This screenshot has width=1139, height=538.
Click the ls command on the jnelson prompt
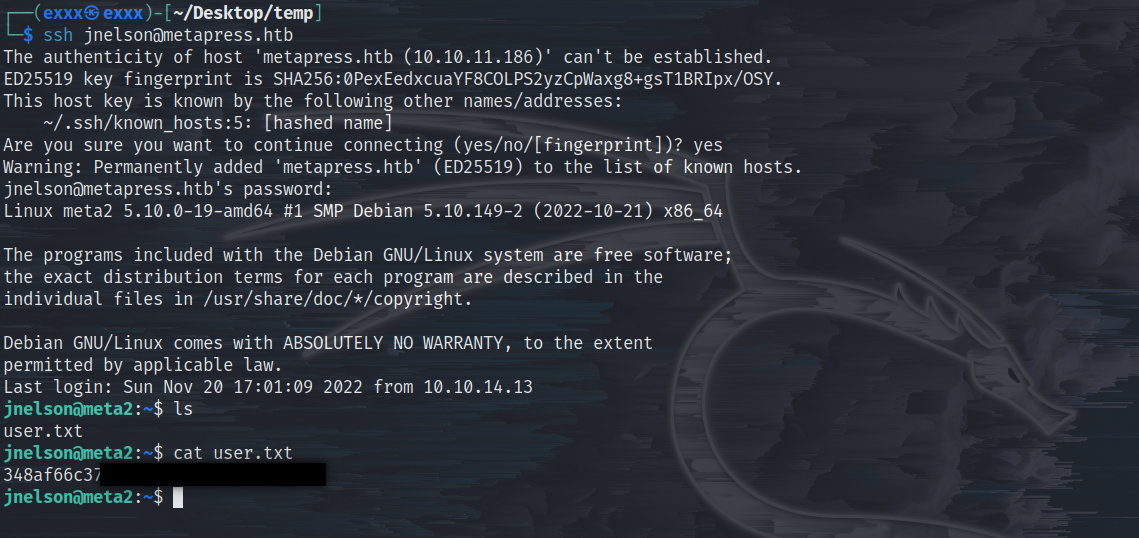pos(183,409)
